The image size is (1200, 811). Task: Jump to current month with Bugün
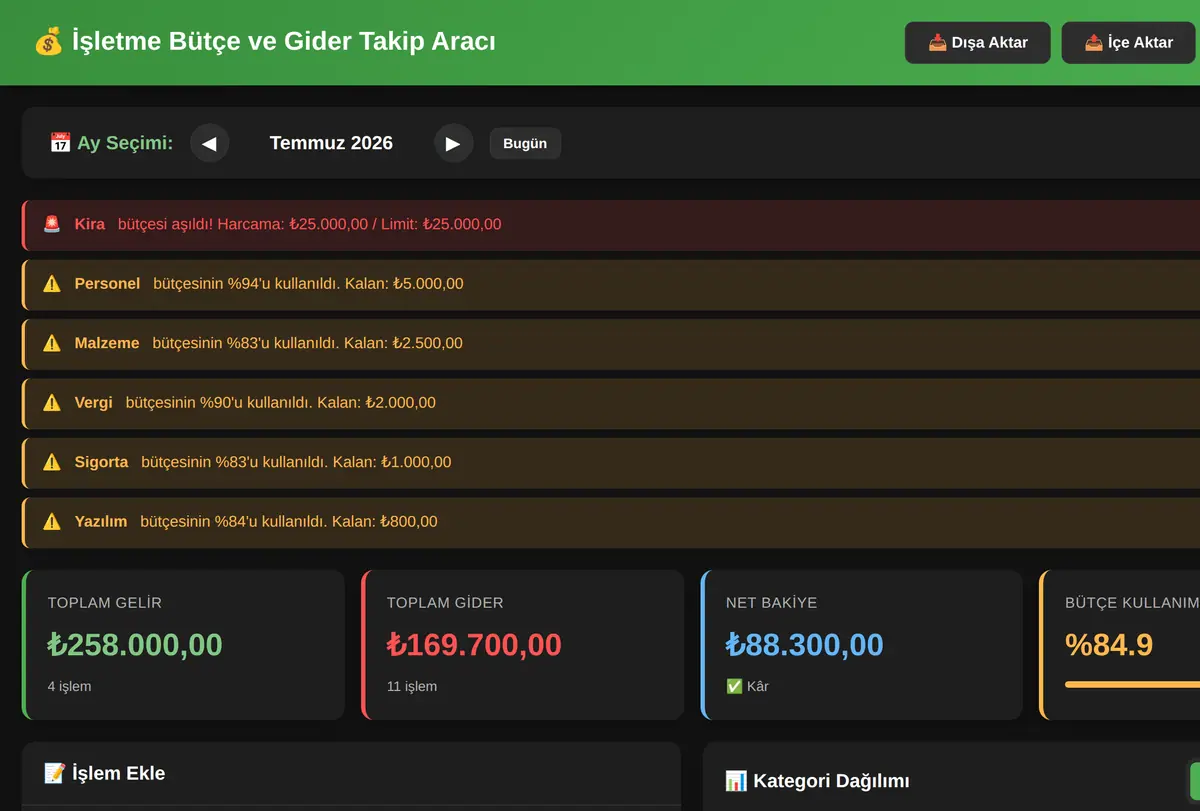pyautogui.click(x=525, y=143)
